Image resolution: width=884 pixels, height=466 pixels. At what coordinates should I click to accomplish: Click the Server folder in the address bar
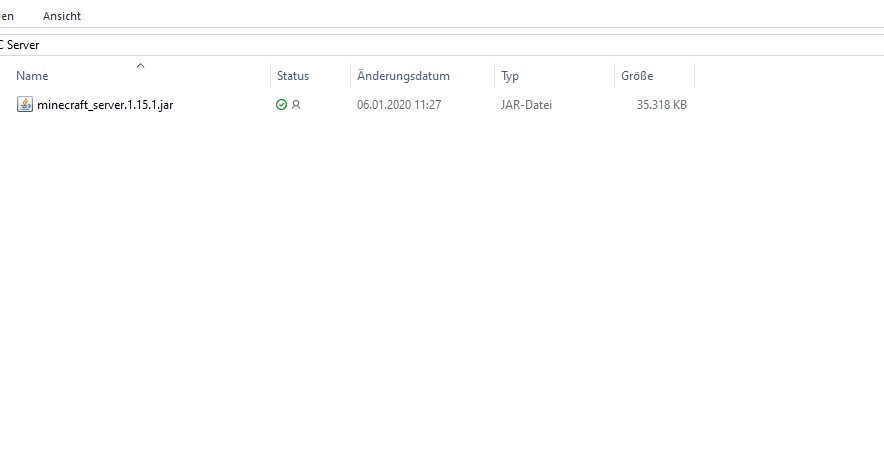tap(23, 45)
